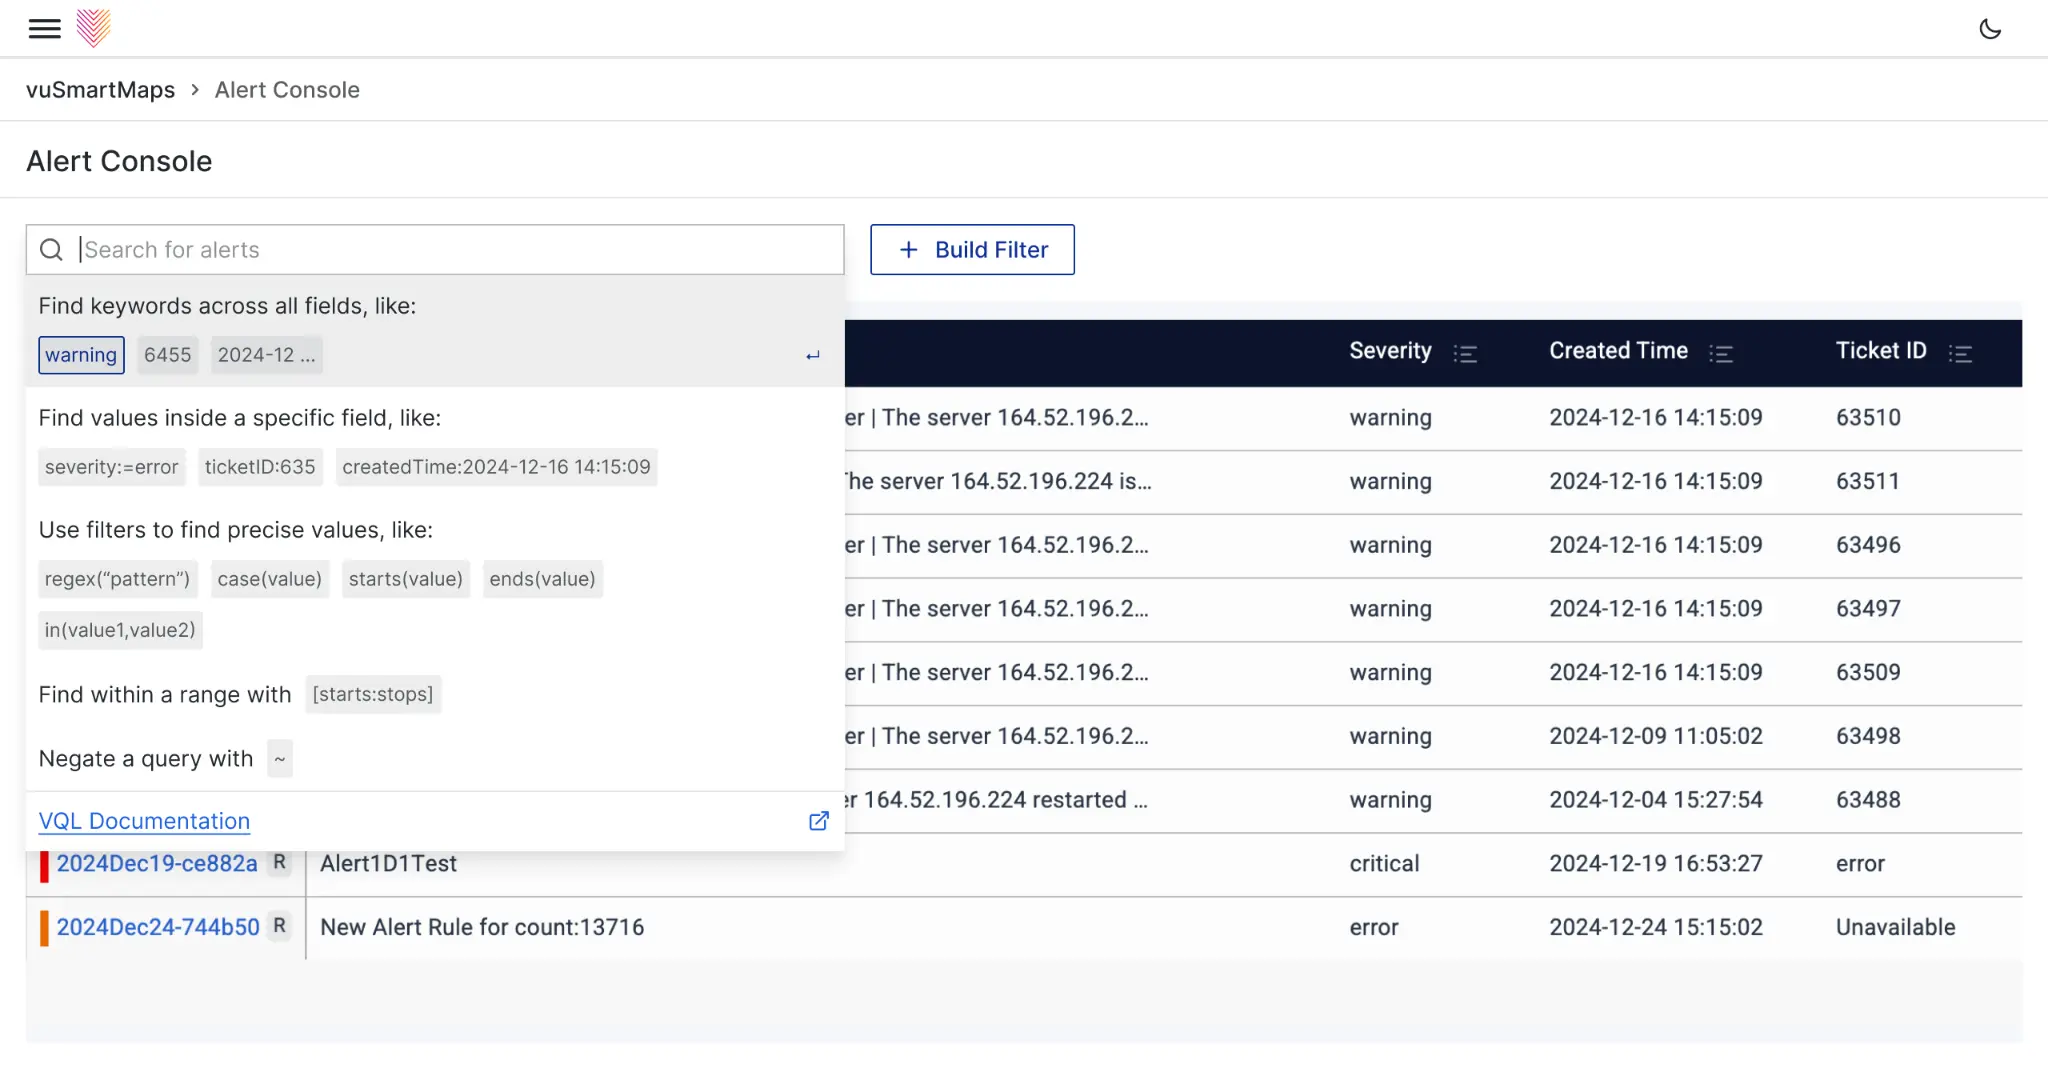
Task: Insert the starts(value) filter chip
Action: click(x=406, y=579)
